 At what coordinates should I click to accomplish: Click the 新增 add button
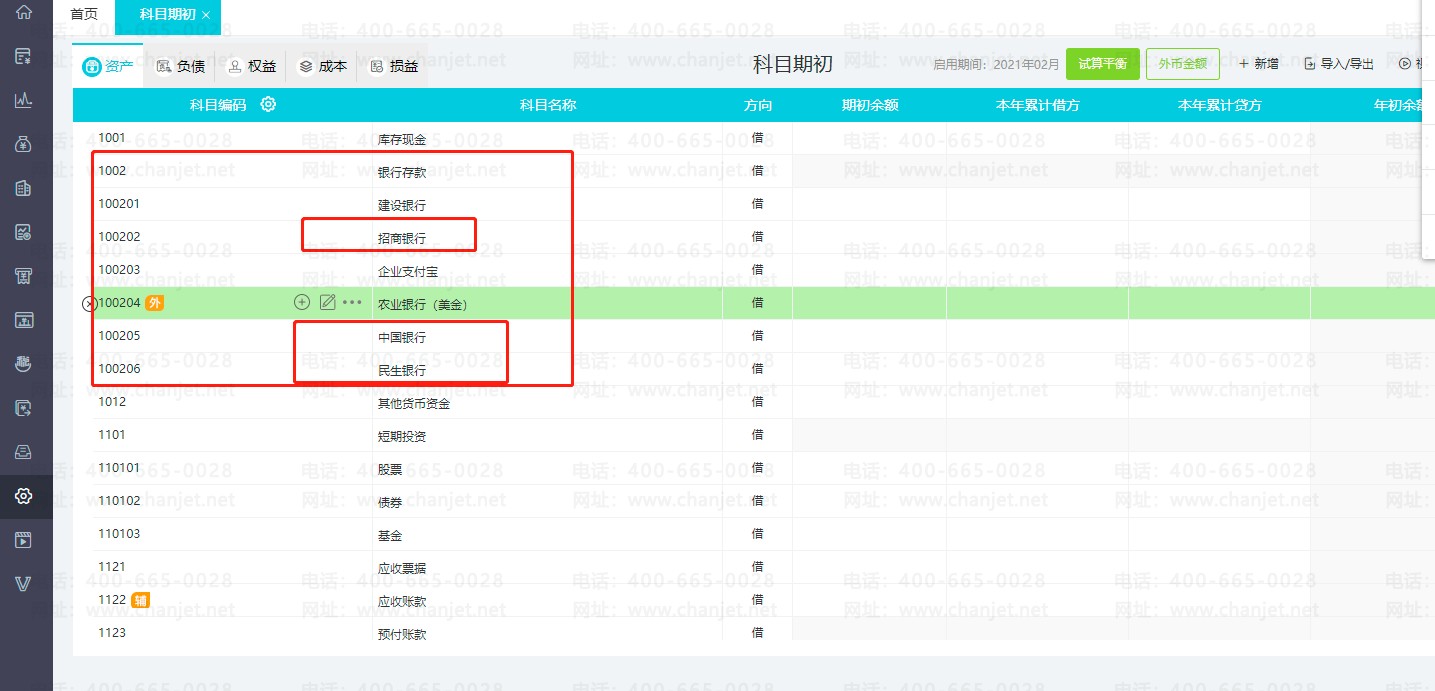1259,64
